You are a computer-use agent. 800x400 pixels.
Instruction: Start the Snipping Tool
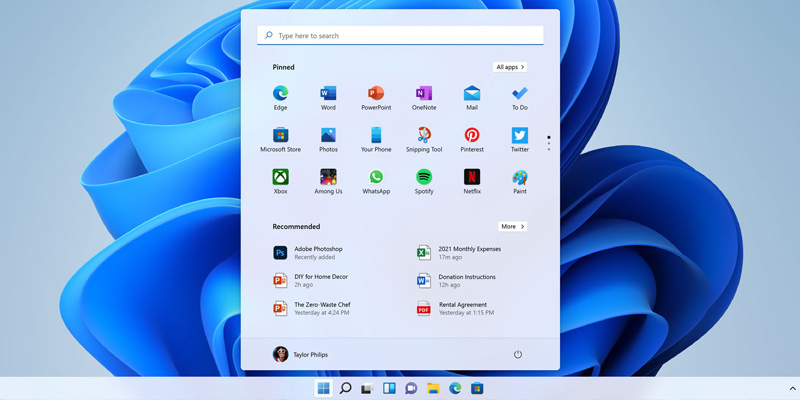(424, 136)
